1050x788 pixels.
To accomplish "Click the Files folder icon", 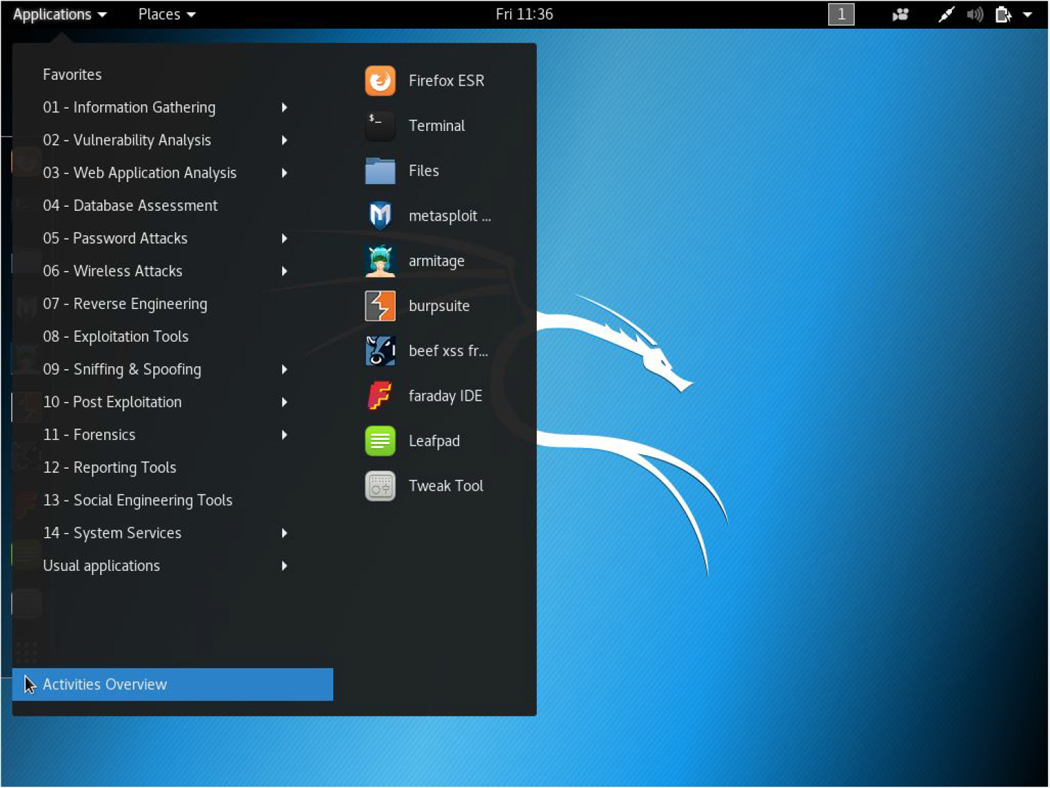I will [380, 171].
